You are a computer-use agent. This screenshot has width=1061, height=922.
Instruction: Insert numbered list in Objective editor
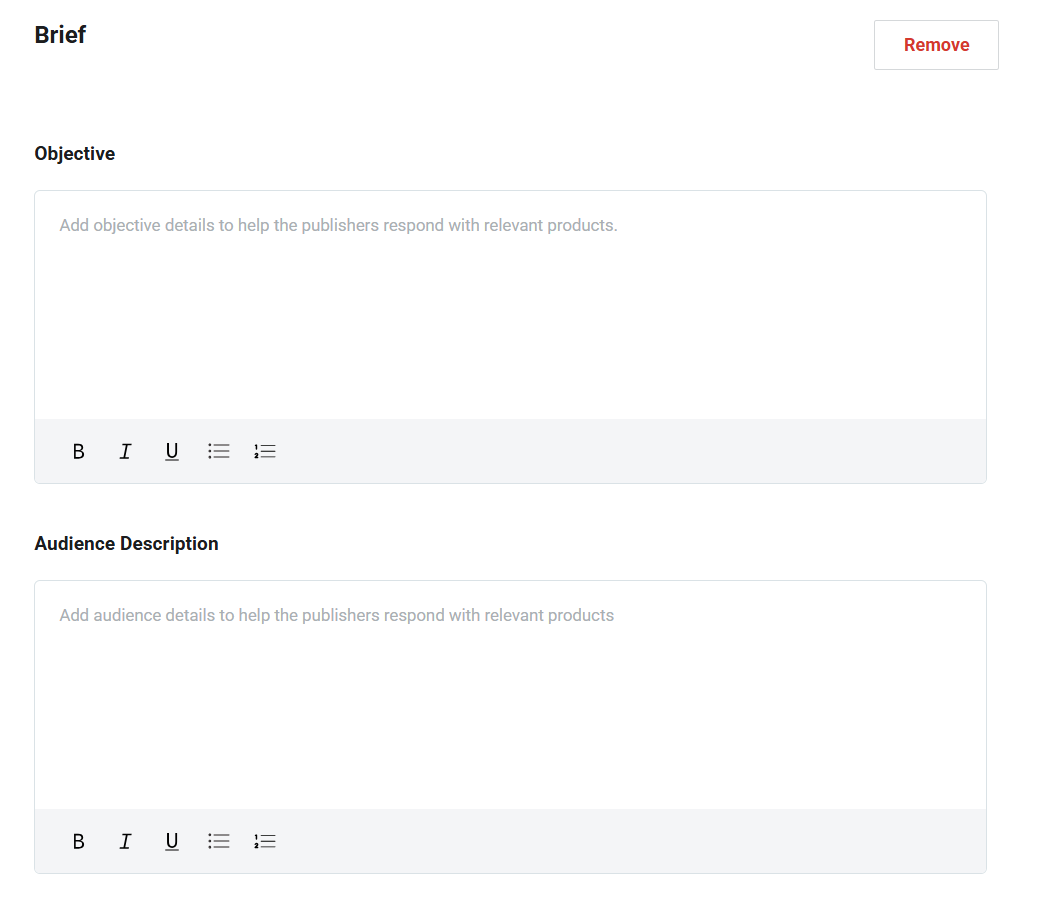[265, 451]
